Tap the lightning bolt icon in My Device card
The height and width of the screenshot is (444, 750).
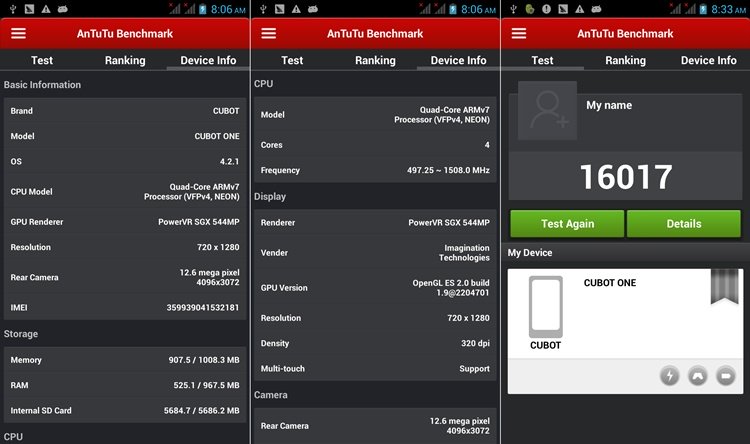[670, 376]
